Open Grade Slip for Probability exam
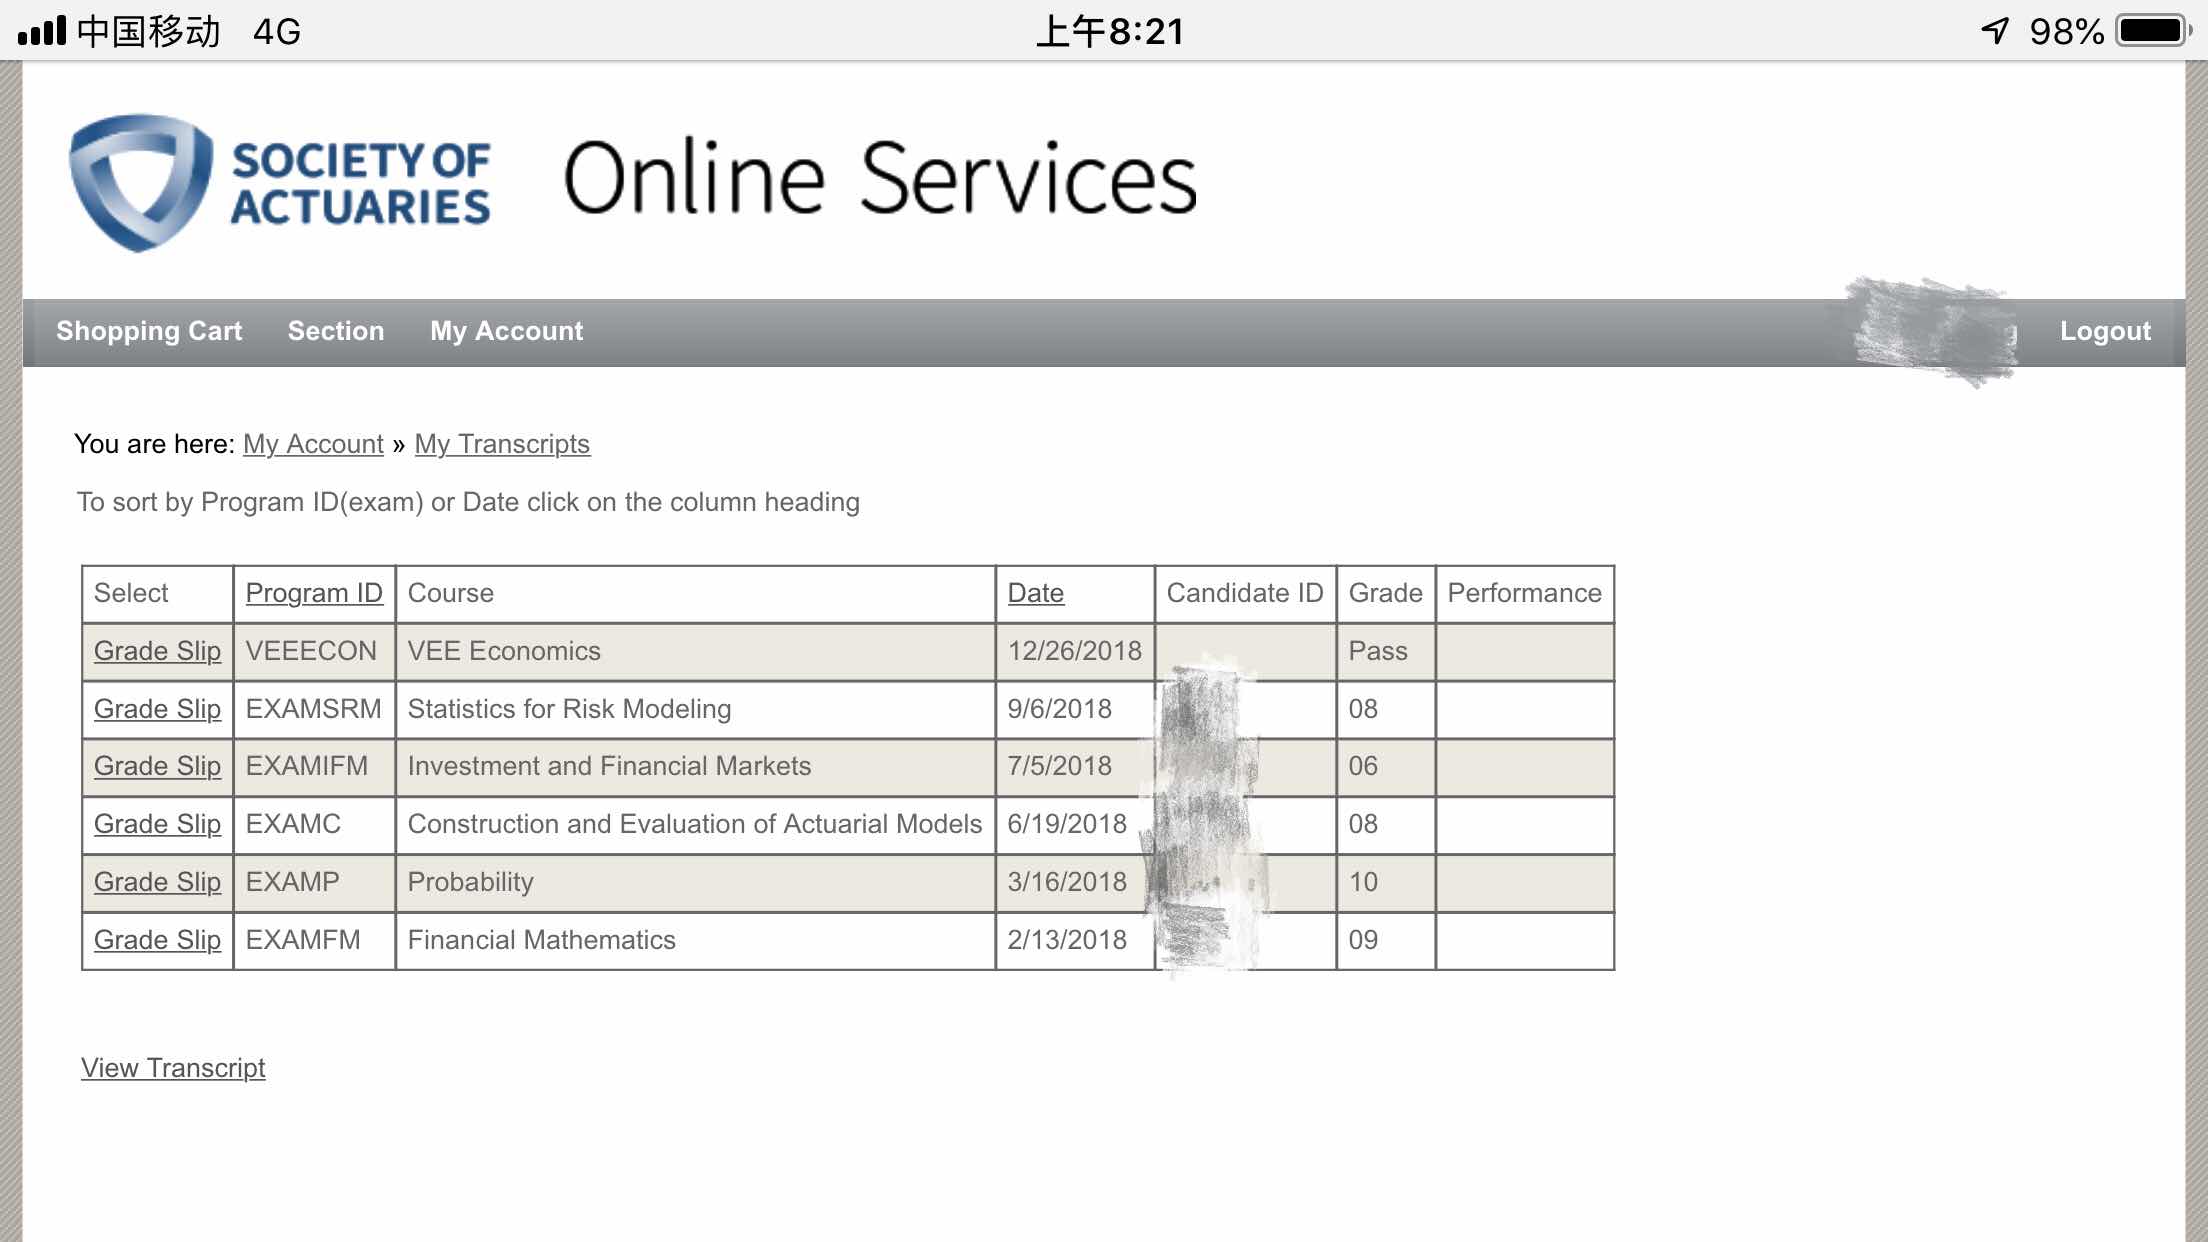Screen dimensions: 2208x1242 click(x=157, y=882)
